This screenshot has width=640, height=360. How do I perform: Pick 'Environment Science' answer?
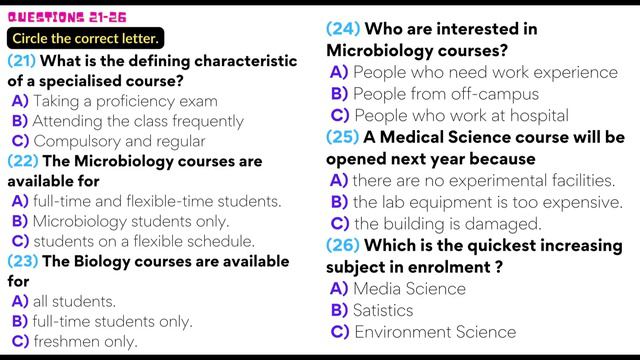point(423,332)
